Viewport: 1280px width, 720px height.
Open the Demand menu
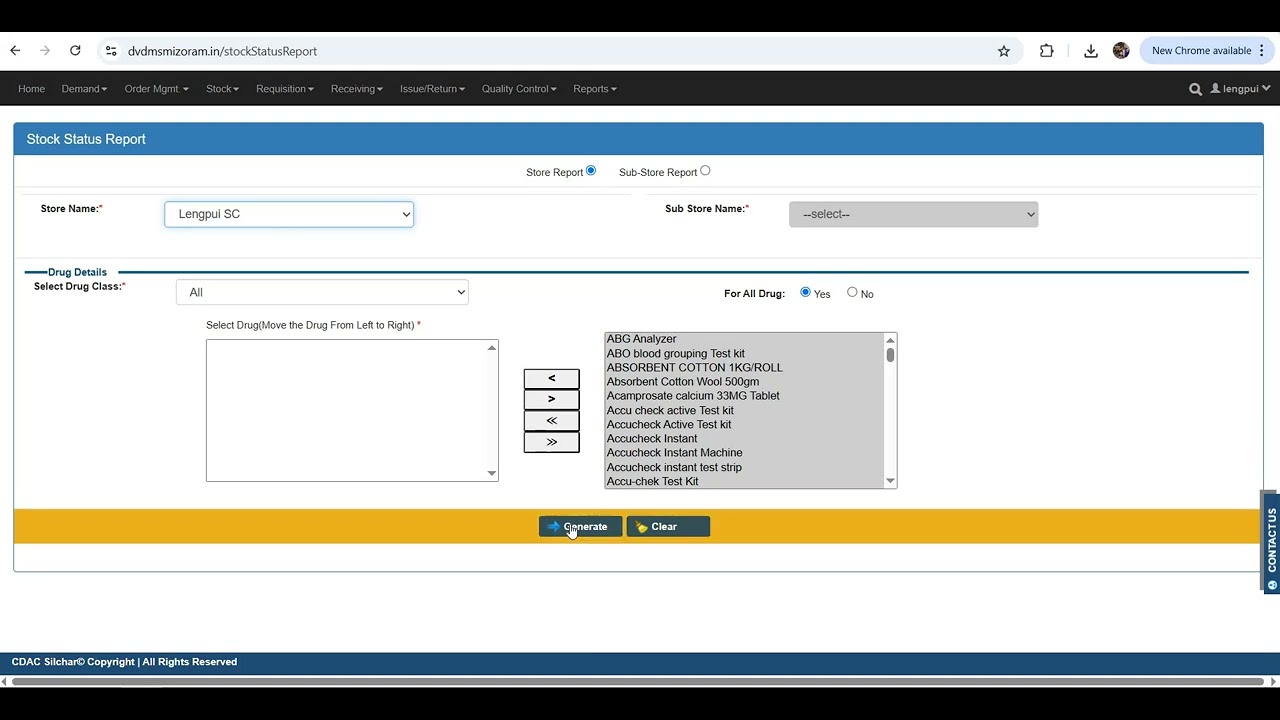pyautogui.click(x=84, y=89)
